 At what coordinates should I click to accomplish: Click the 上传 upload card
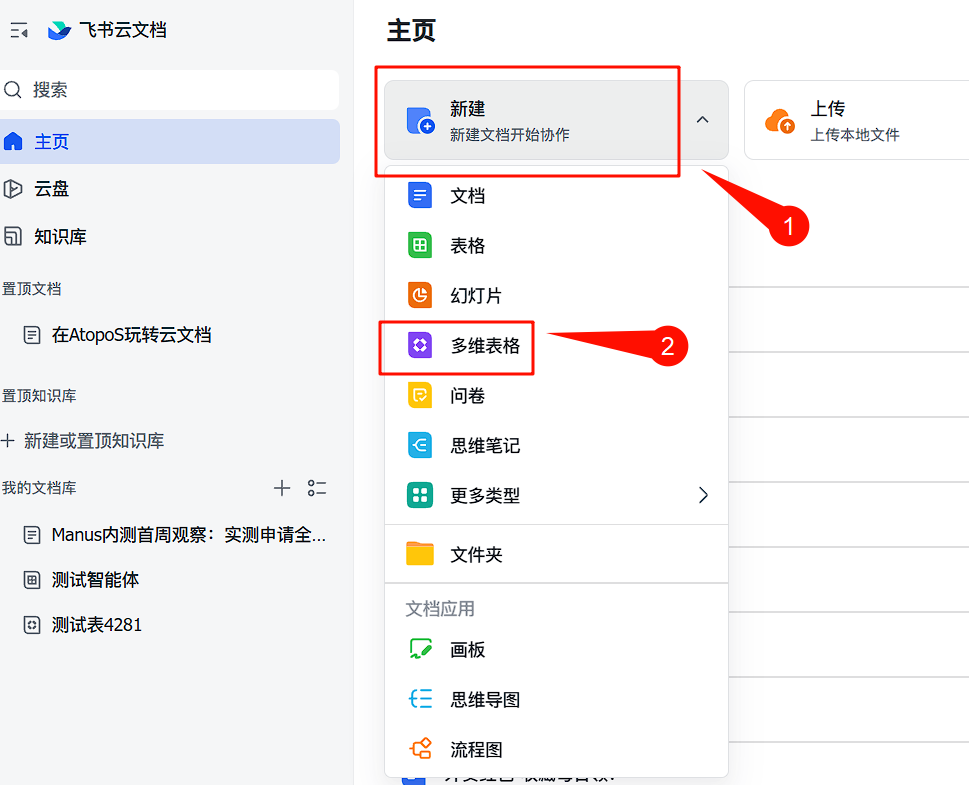click(857, 120)
